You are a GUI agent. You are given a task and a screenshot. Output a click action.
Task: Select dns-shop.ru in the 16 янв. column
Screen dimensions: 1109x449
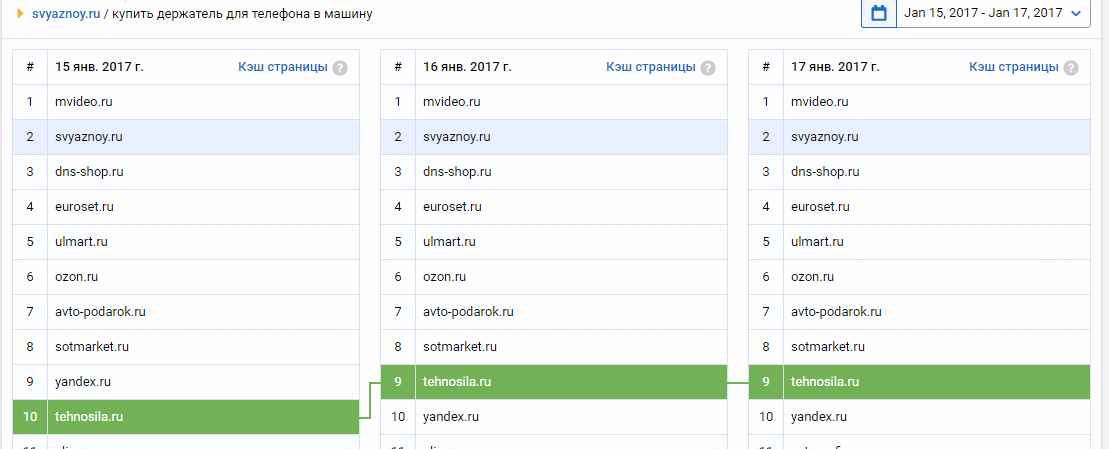pyautogui.click(x=457, y=172)
